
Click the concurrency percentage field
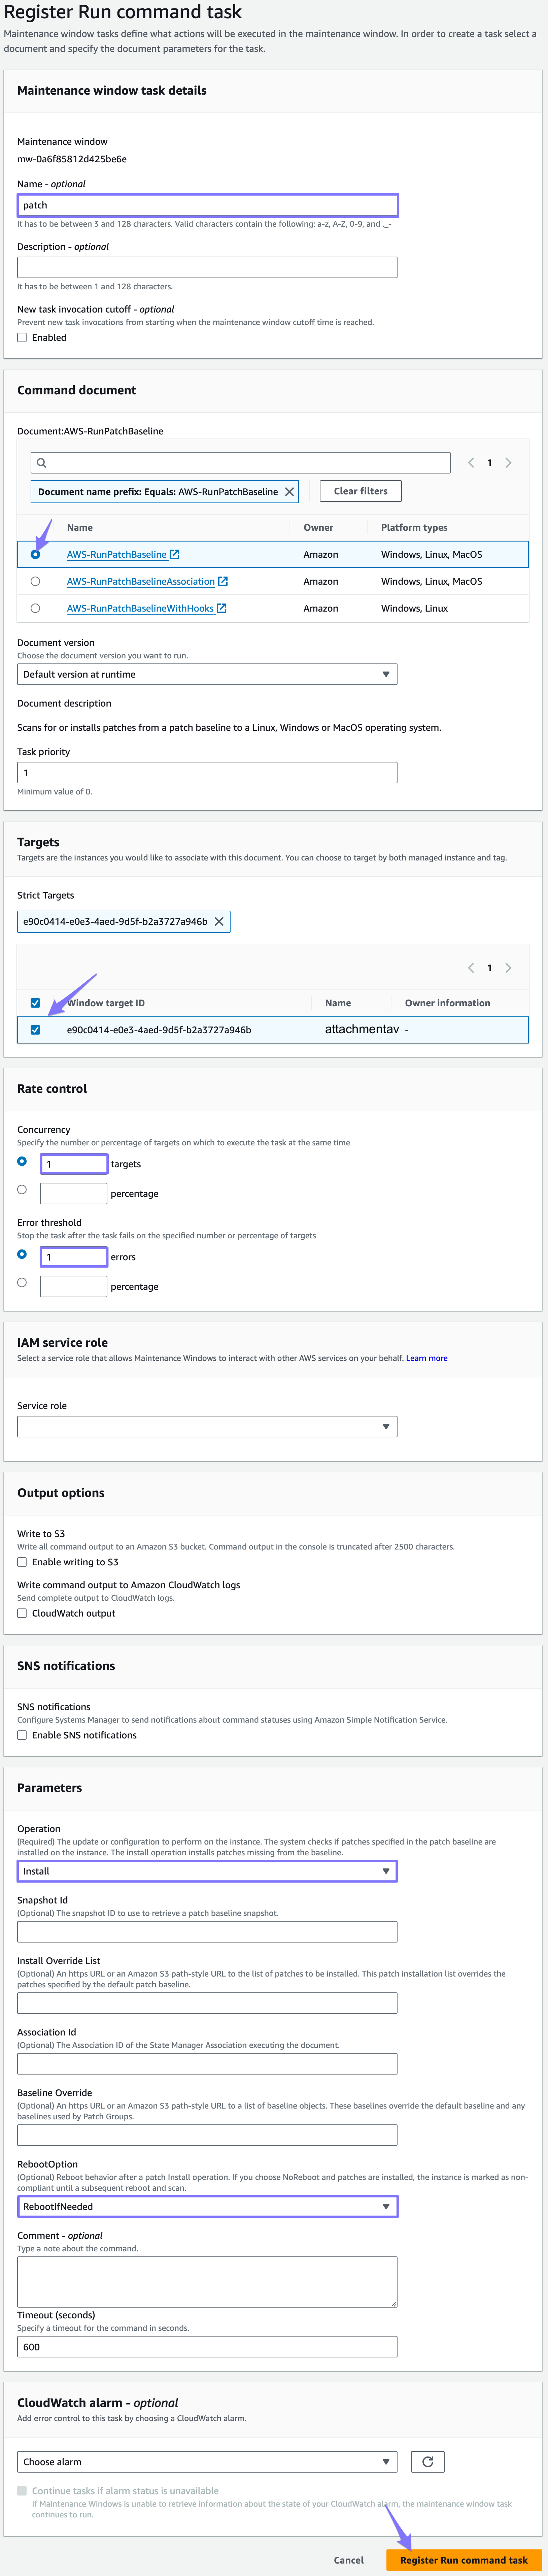(x=74, y=1193)
